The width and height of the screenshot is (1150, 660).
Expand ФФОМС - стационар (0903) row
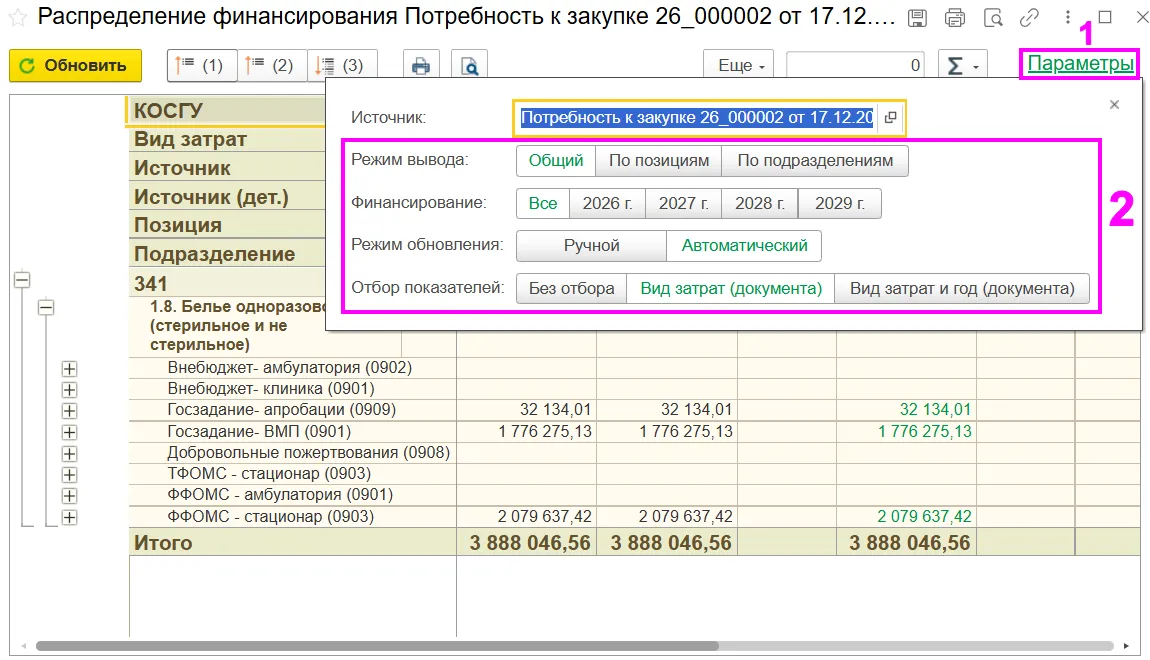click(x=69, y=518)
